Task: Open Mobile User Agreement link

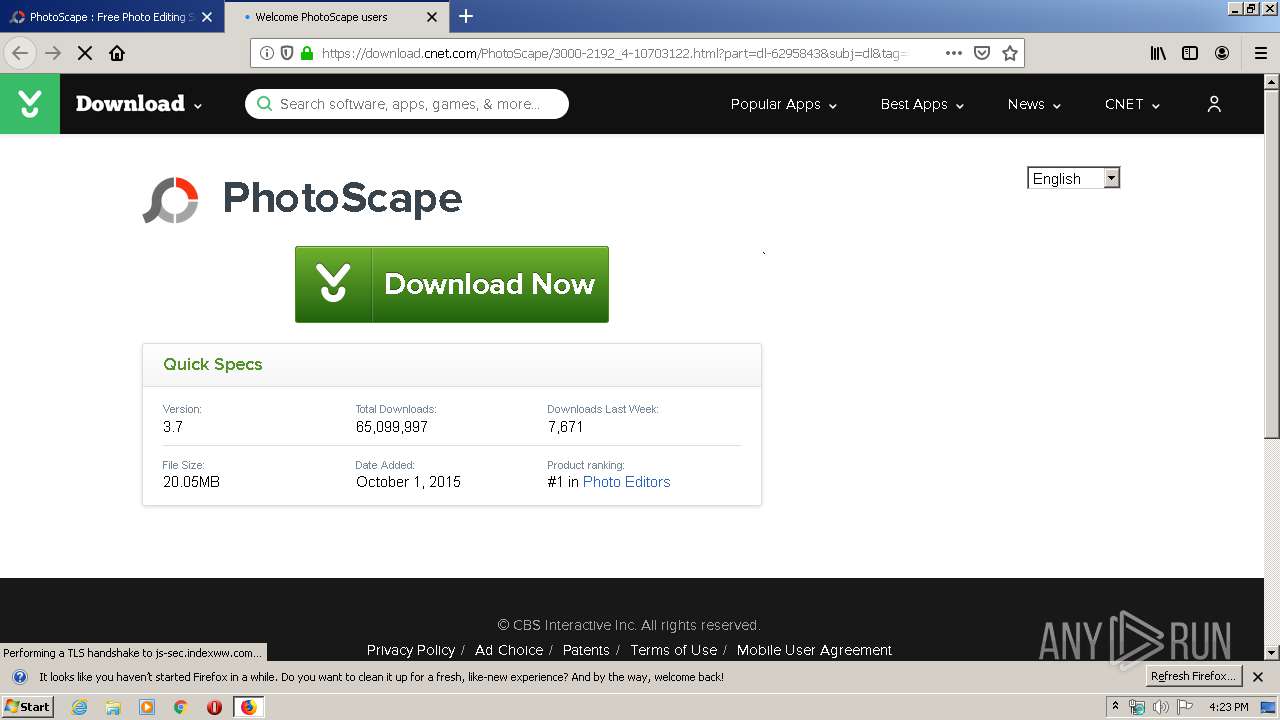Action: pos(814,650)
